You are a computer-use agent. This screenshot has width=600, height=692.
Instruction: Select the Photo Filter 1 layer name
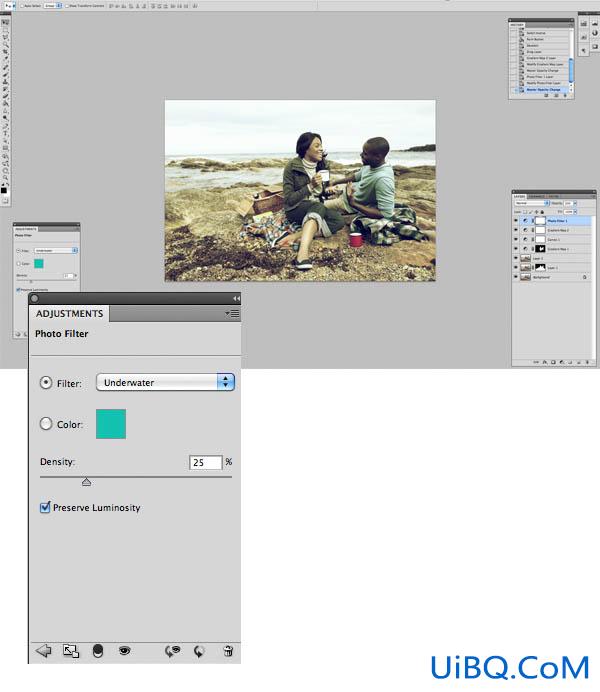click(557, 221)
